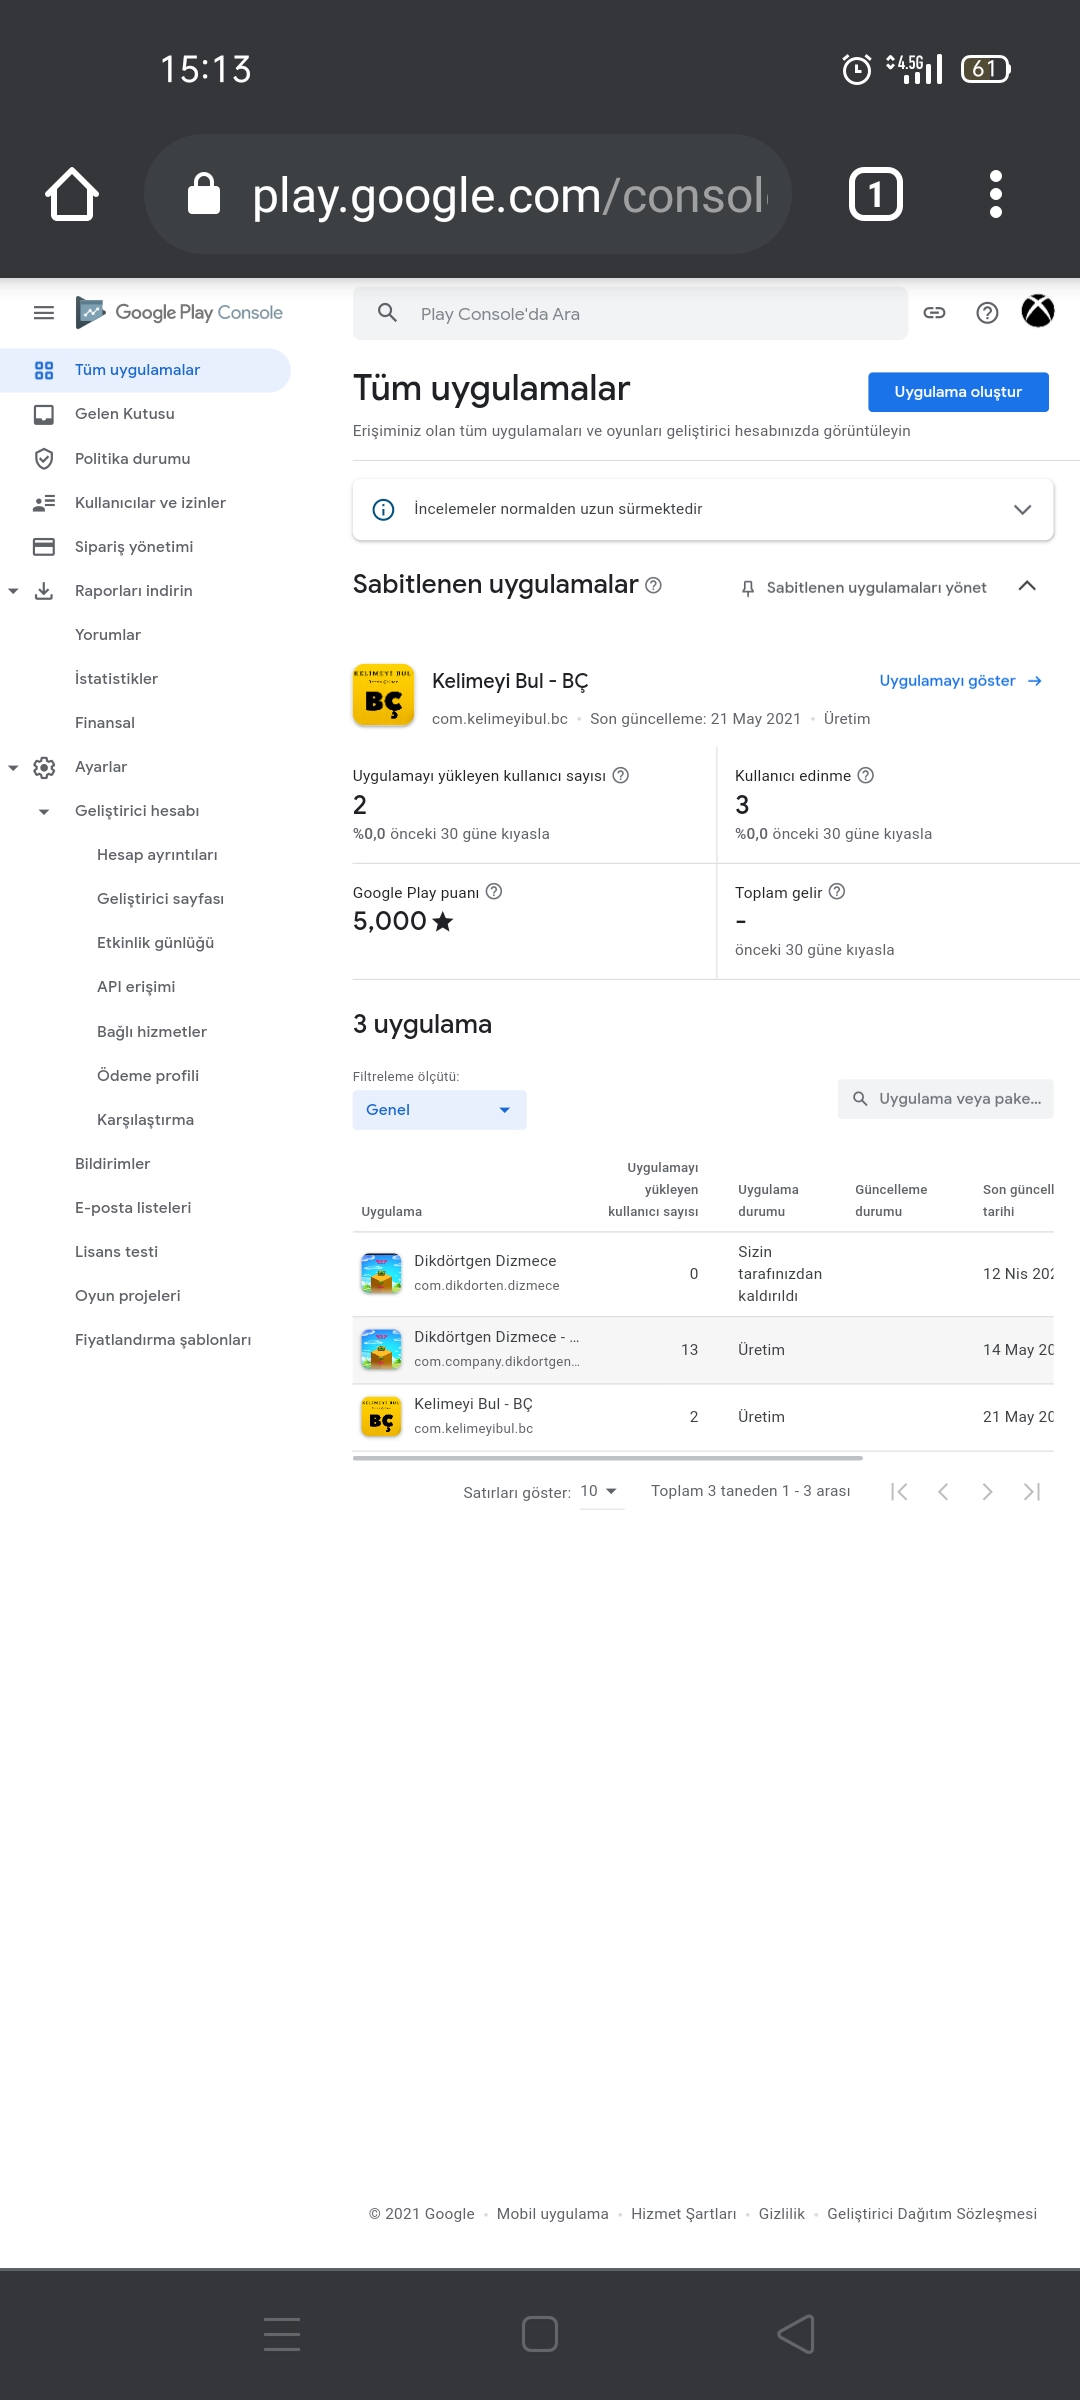
Task: Click the copy link icon in header
Action: (934, 313)
